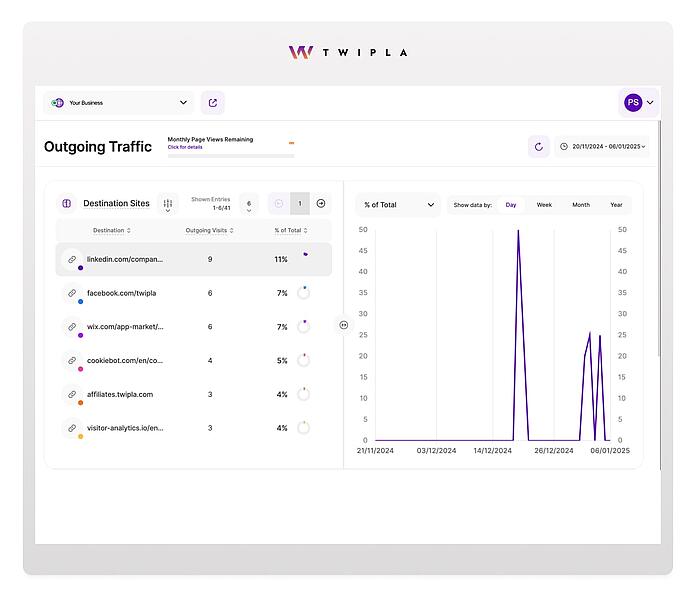Expand the % of Total metric dropdown
Viewport: 696px width, 596px height.
coord(398,205)
